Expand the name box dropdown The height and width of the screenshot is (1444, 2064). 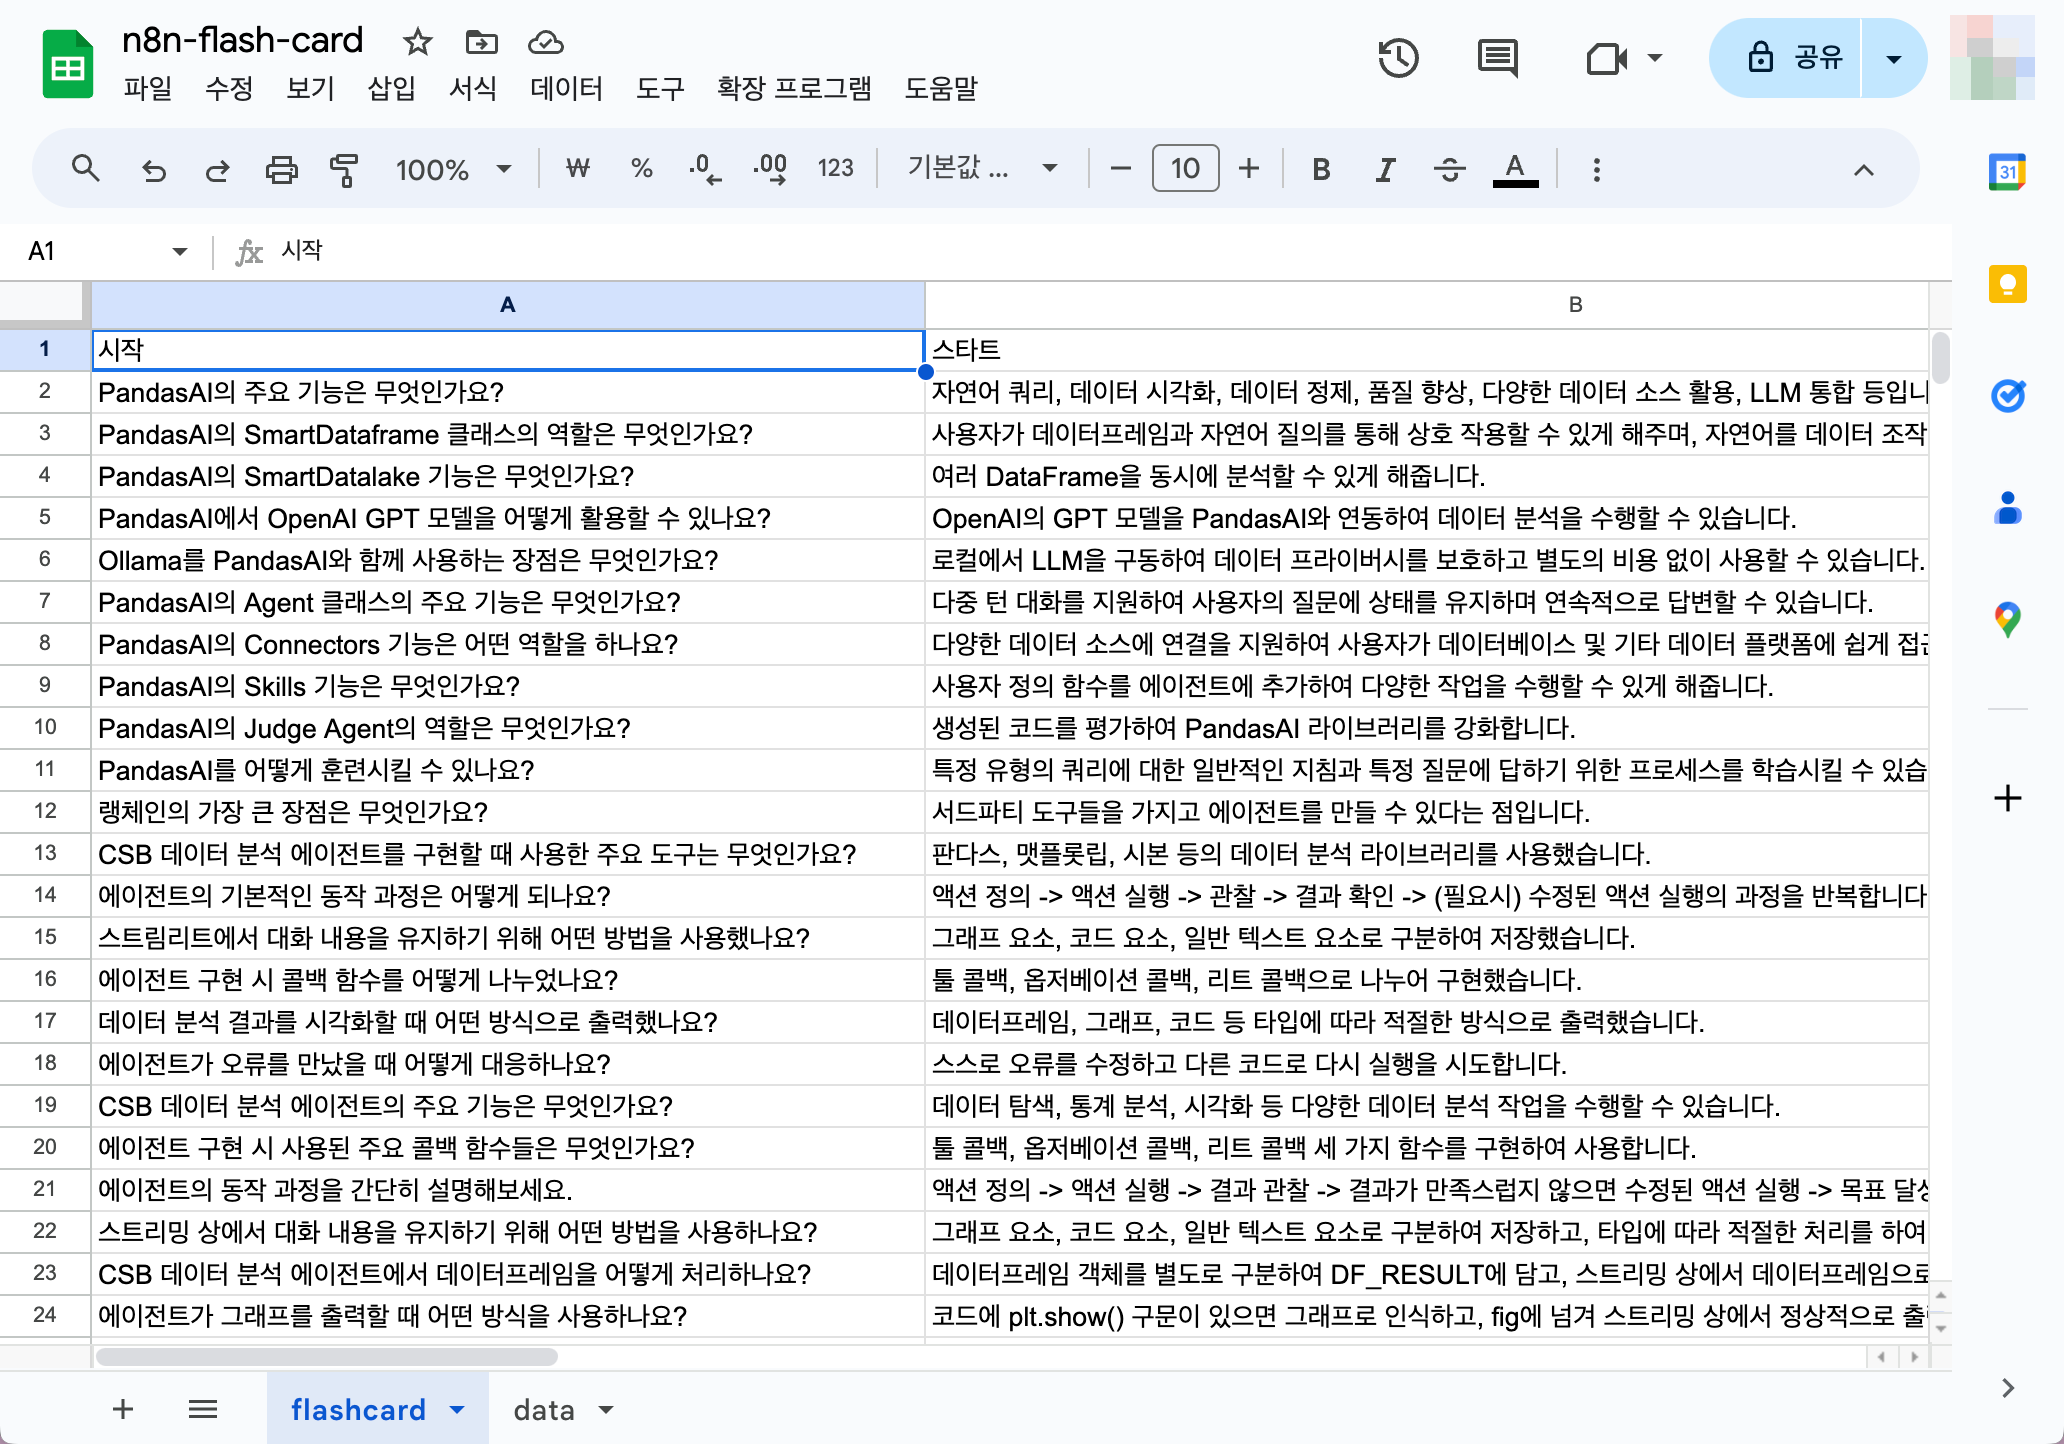[179, 251]
